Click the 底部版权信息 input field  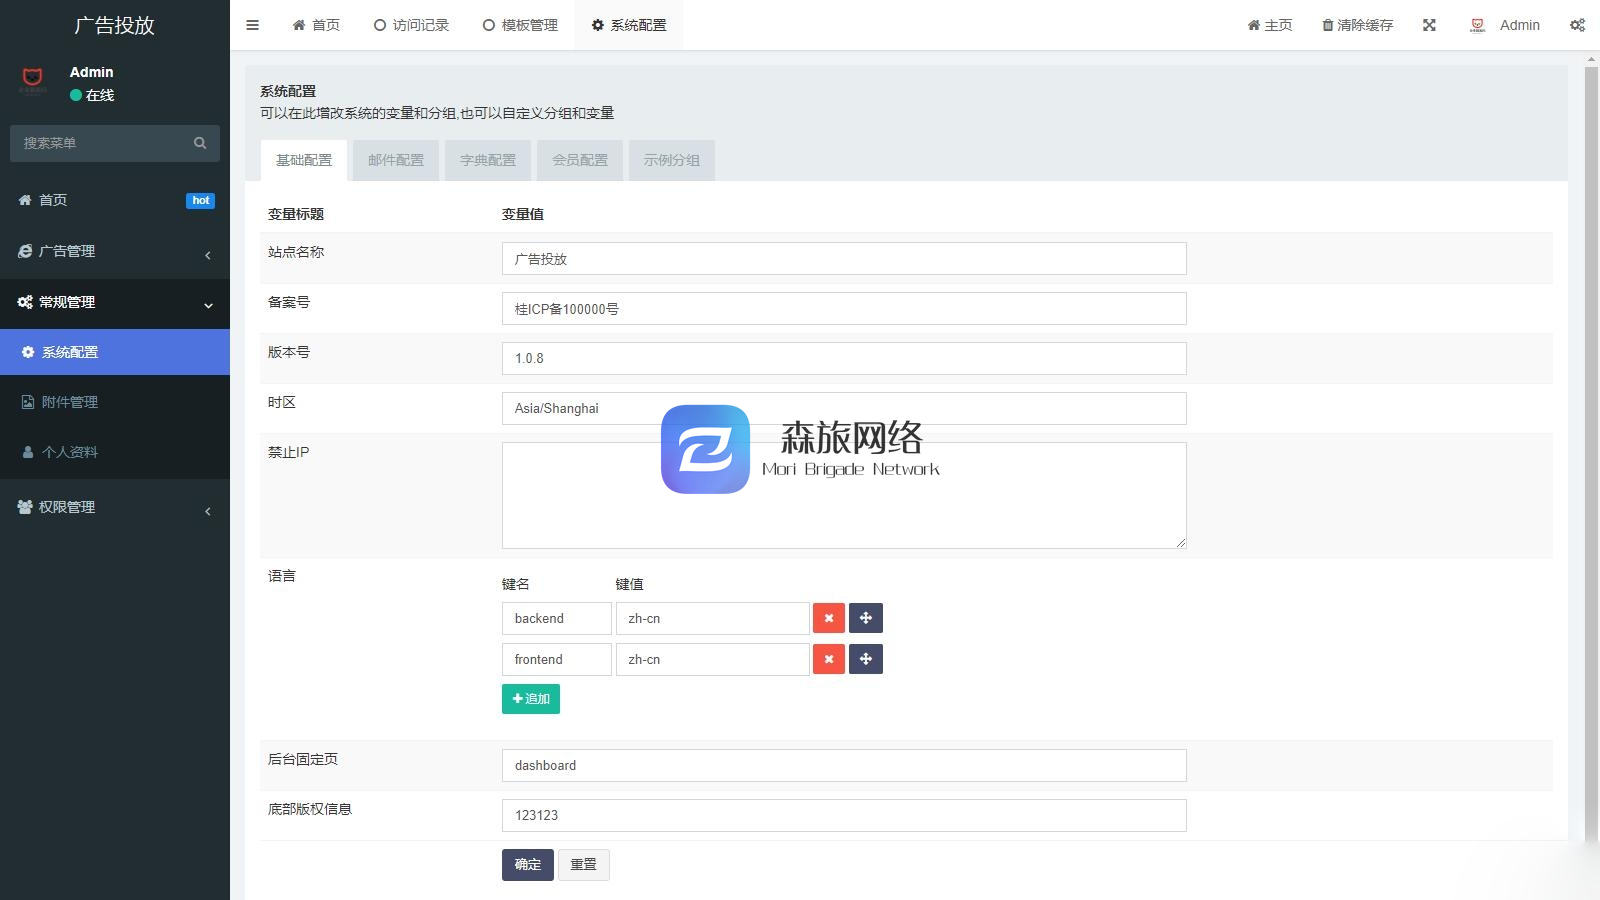(844, 815)
